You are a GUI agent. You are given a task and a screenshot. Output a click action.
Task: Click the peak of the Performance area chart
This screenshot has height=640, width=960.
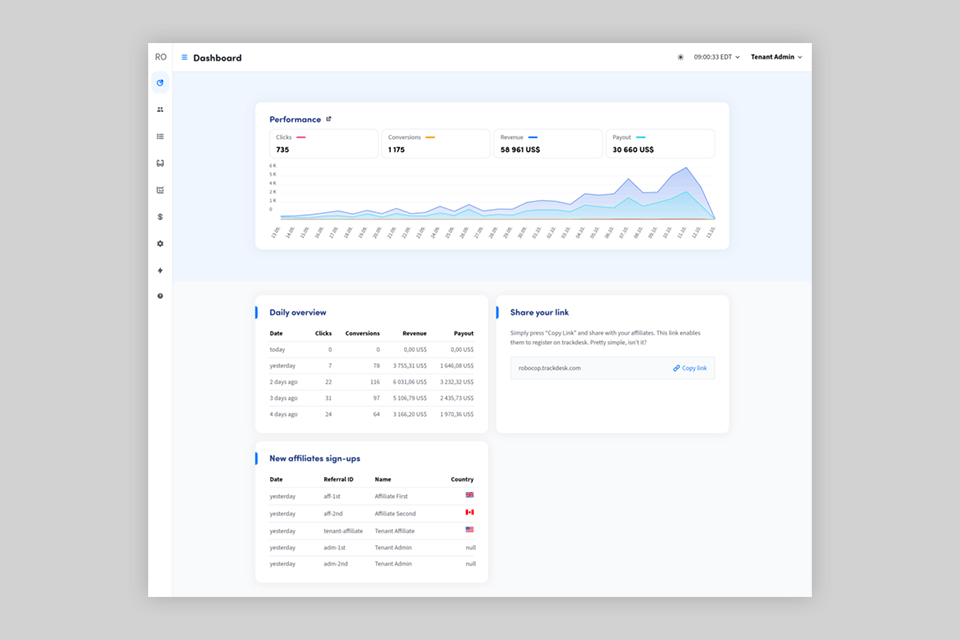click(686, 168)
